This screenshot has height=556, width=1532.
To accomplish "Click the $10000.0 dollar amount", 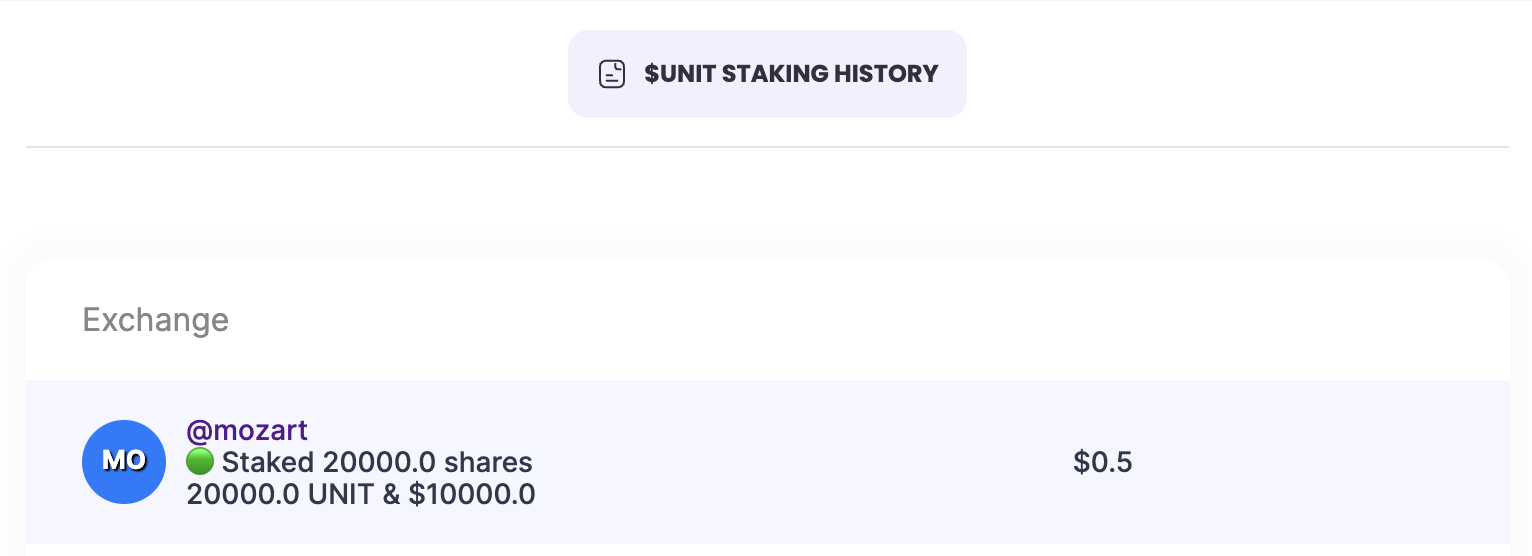I will tap(472, 494).
